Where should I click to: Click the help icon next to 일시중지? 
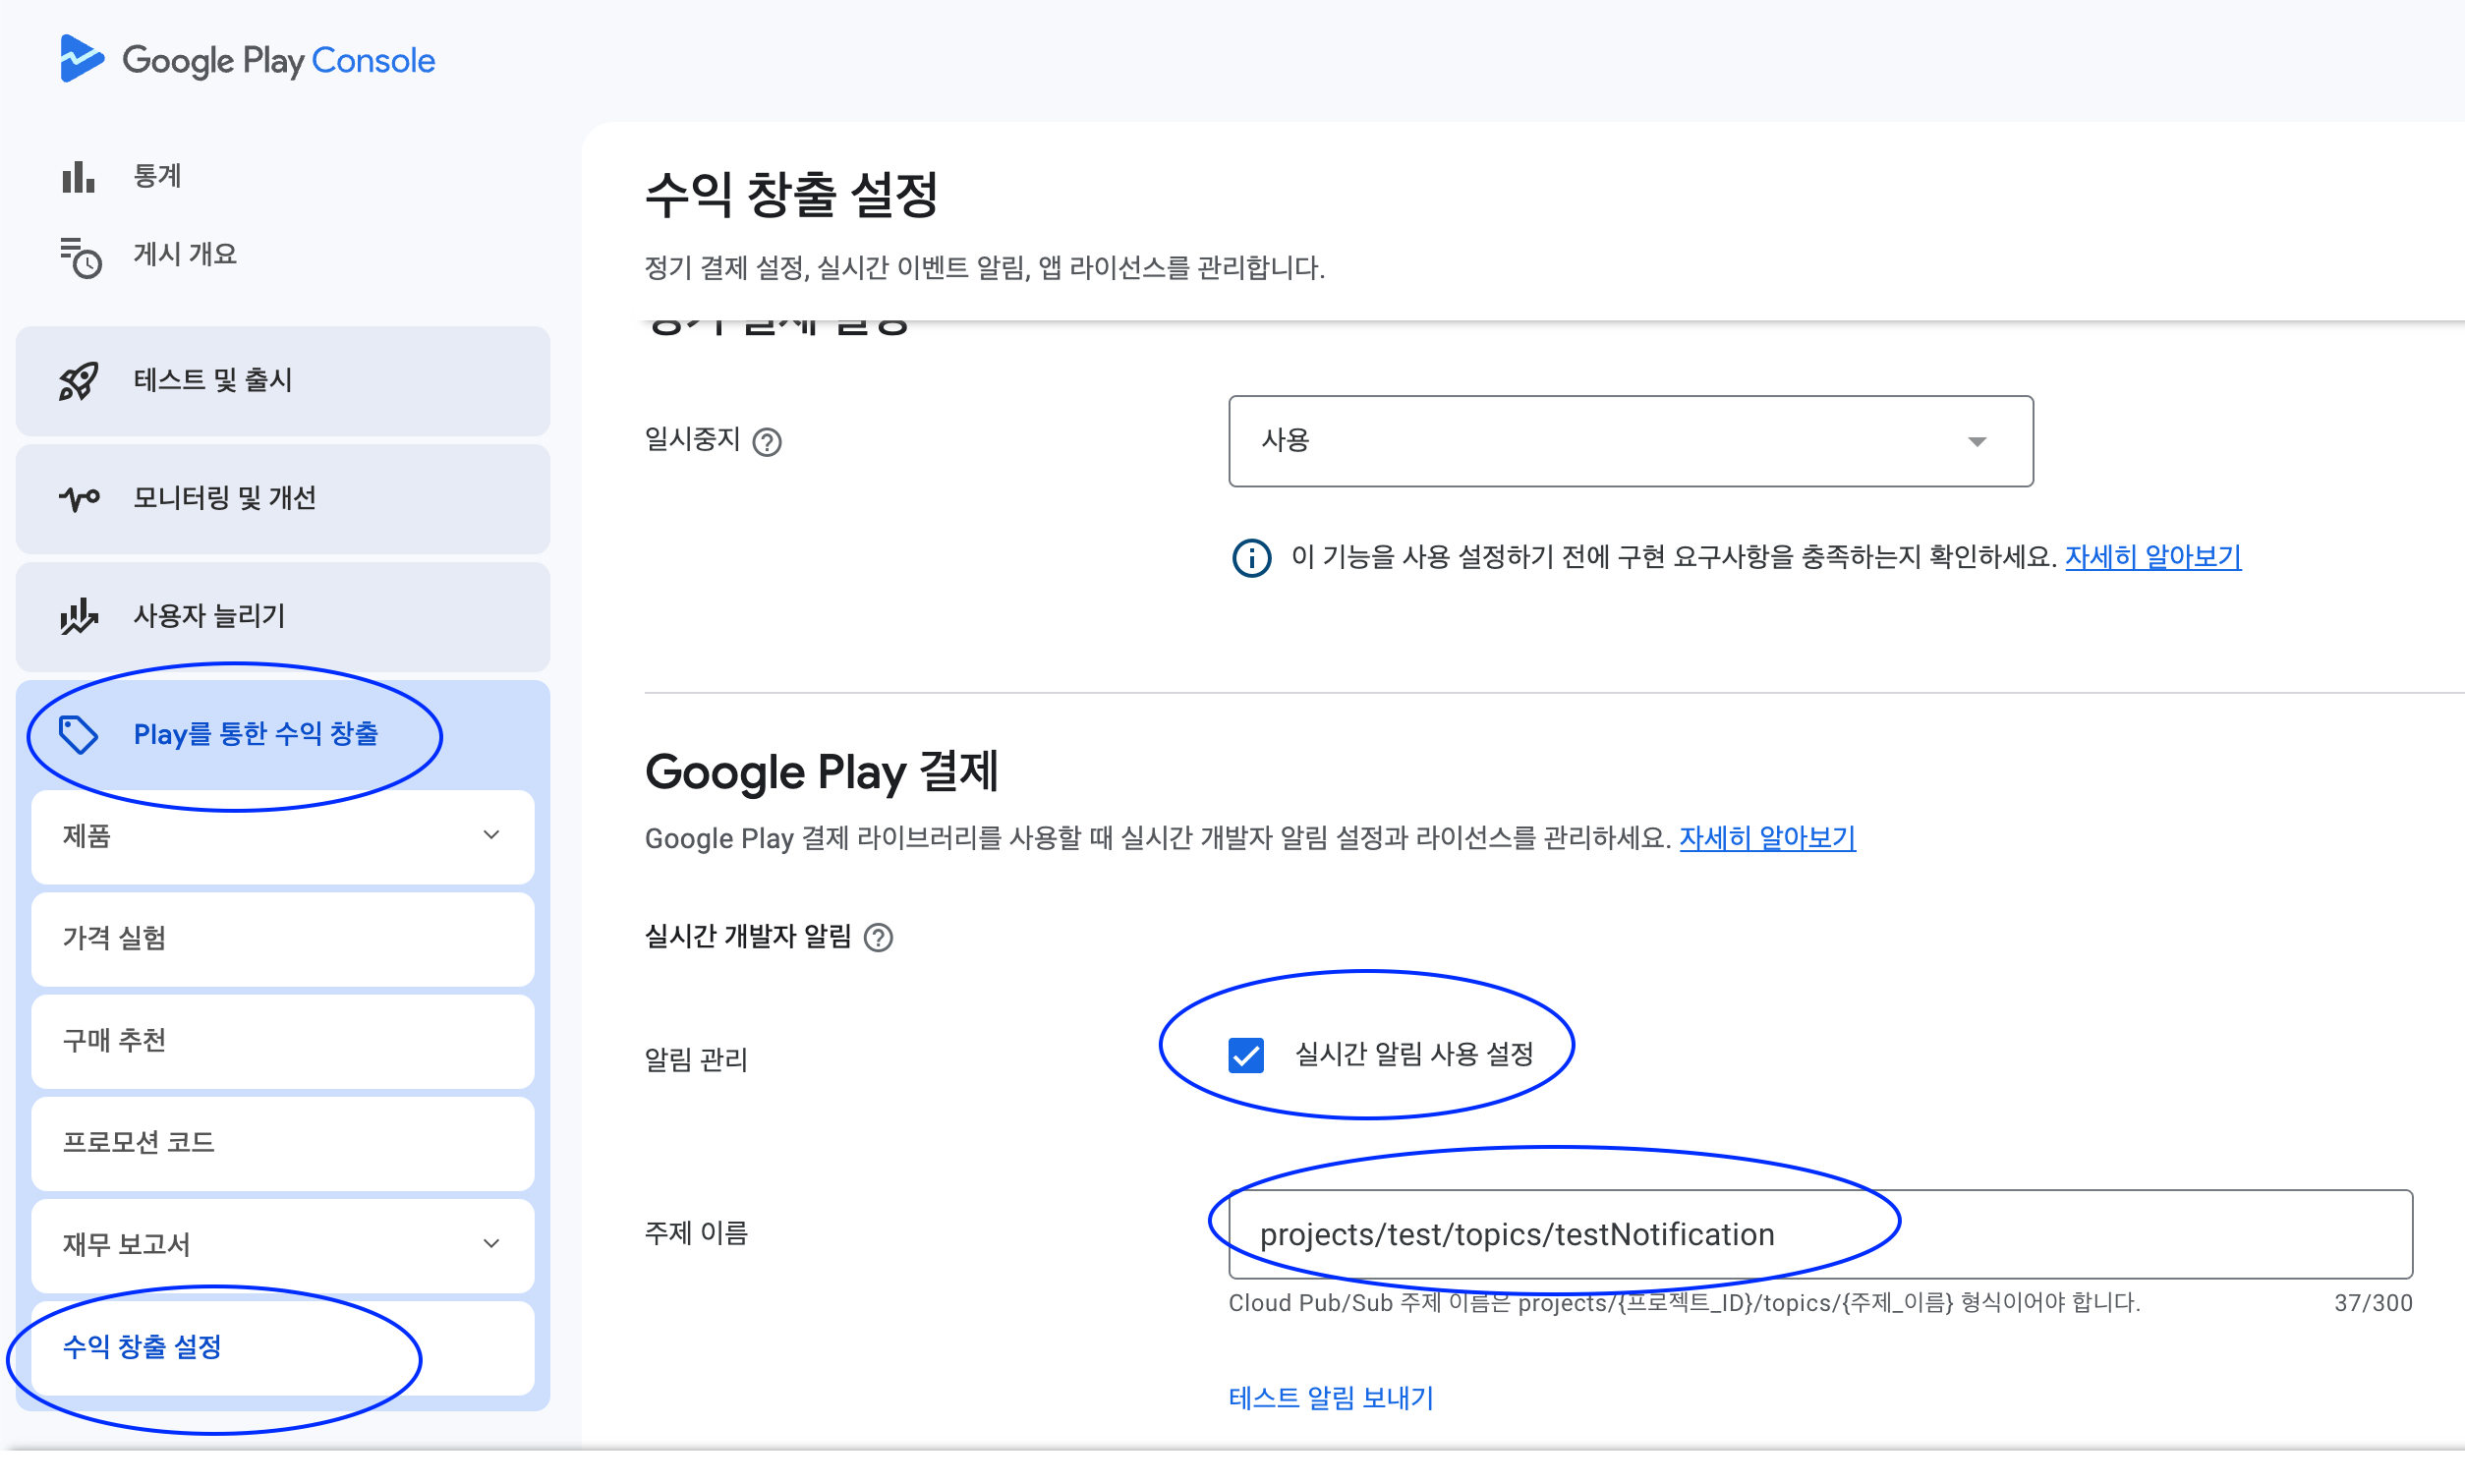coord(767,441)
